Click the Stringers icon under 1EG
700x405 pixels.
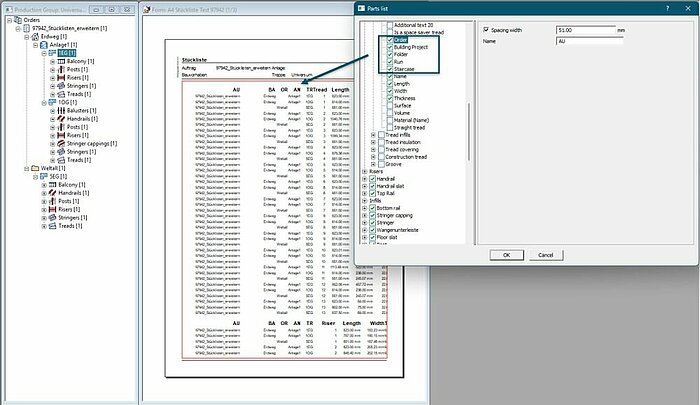(61, 86)
